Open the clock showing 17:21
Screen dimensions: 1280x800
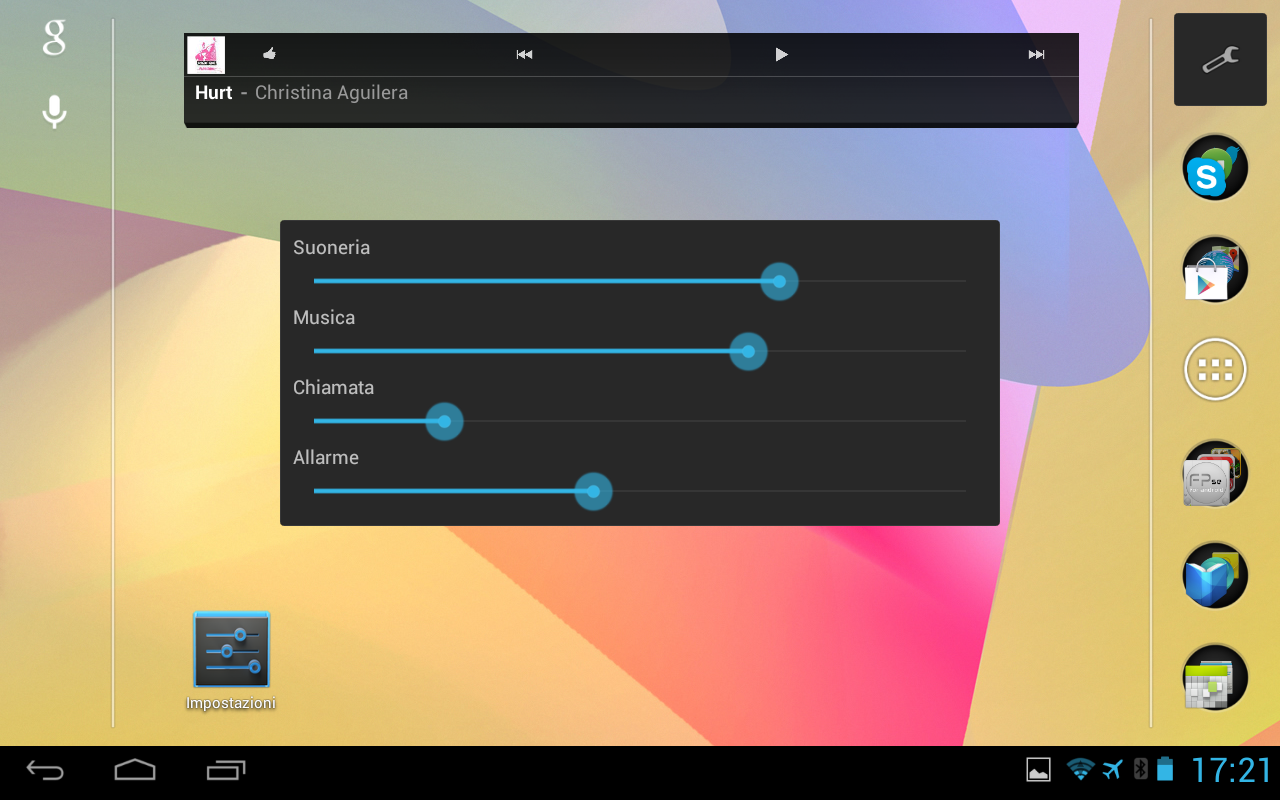click(1231, 770)
